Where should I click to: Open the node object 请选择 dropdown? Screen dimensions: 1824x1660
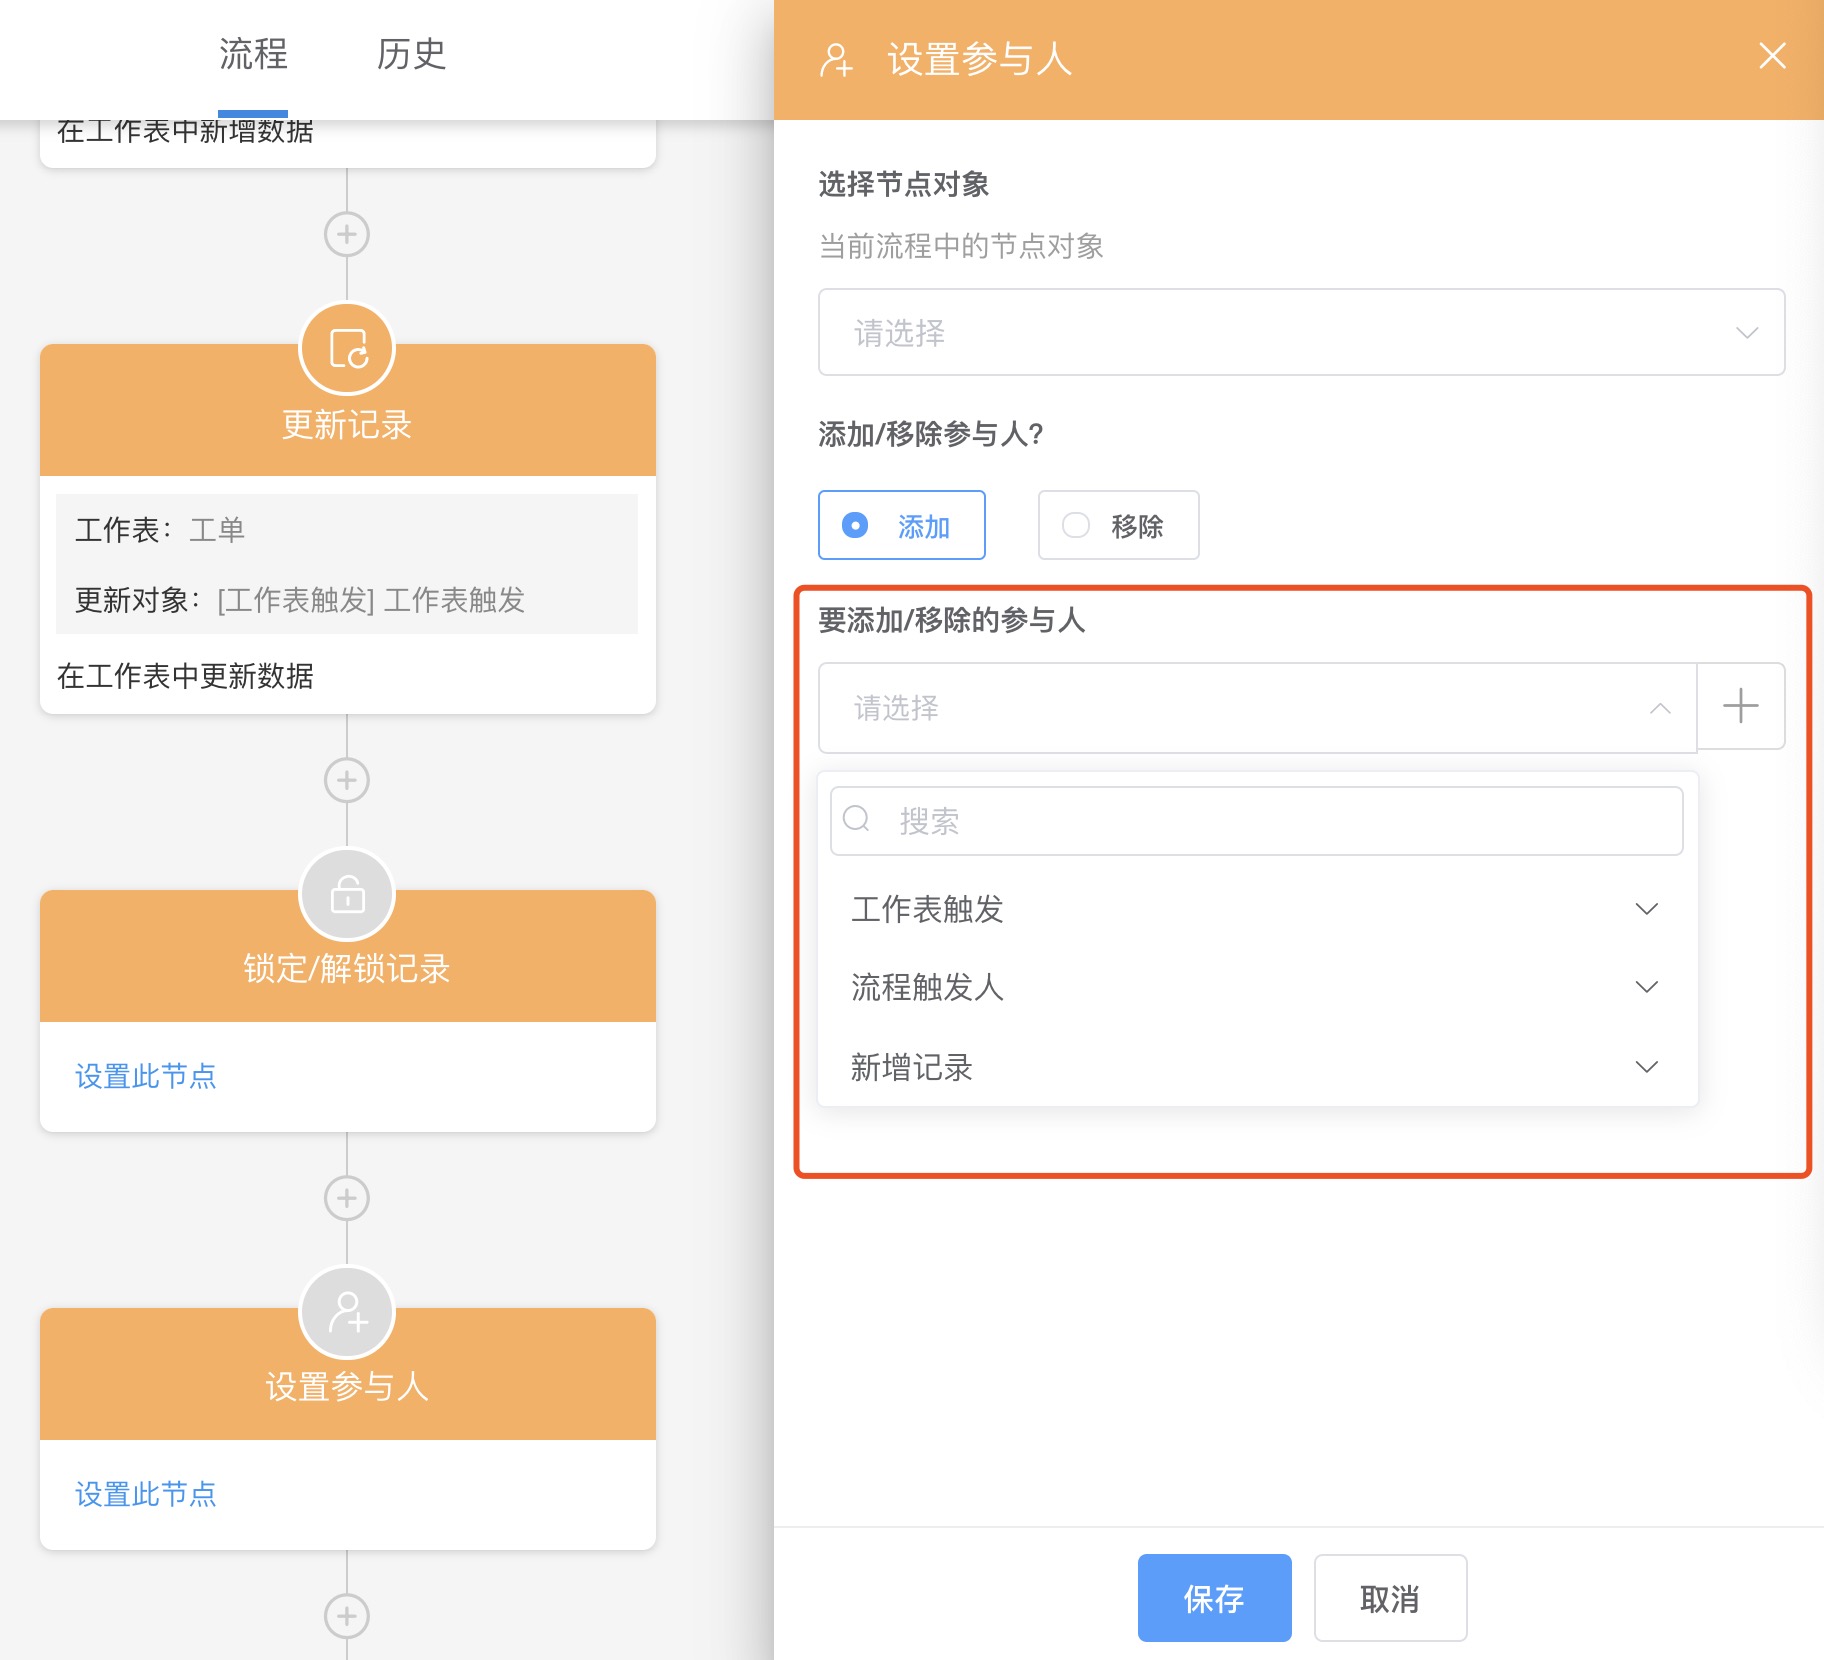click(x=1301, y=332)
